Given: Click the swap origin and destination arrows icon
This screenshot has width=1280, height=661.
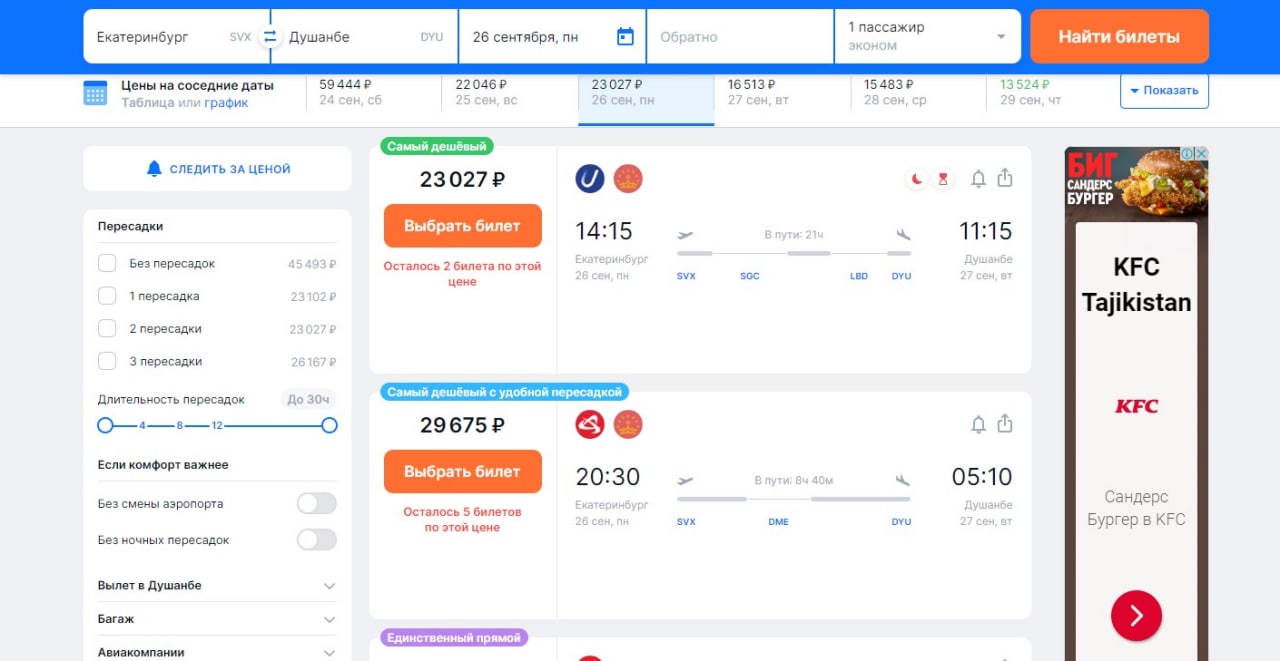Looking at the screenshot, I should pyautogui.click(x=269, y=37).
